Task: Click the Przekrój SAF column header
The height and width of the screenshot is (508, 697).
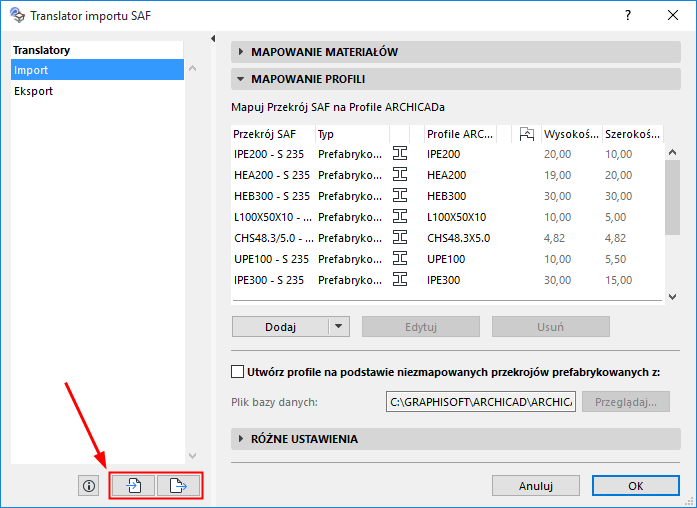Action: tap(273, 134)
